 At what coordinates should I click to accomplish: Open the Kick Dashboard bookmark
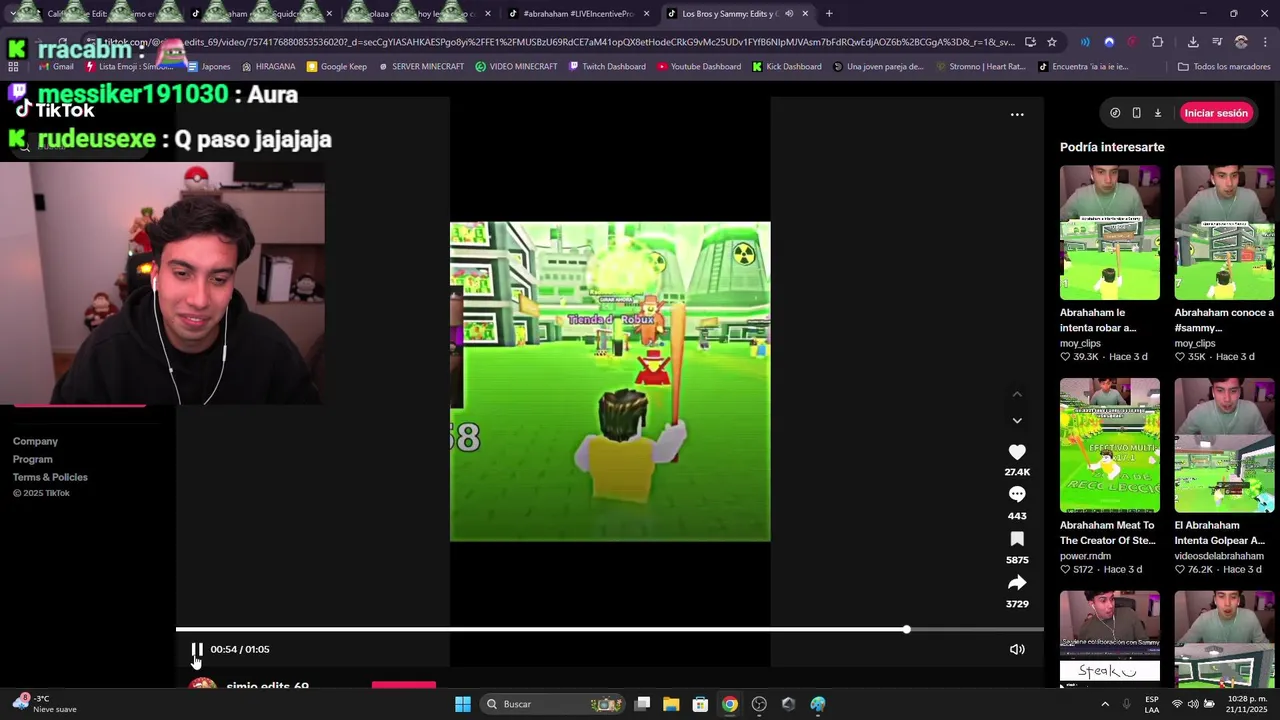click(x=787, y=67)
